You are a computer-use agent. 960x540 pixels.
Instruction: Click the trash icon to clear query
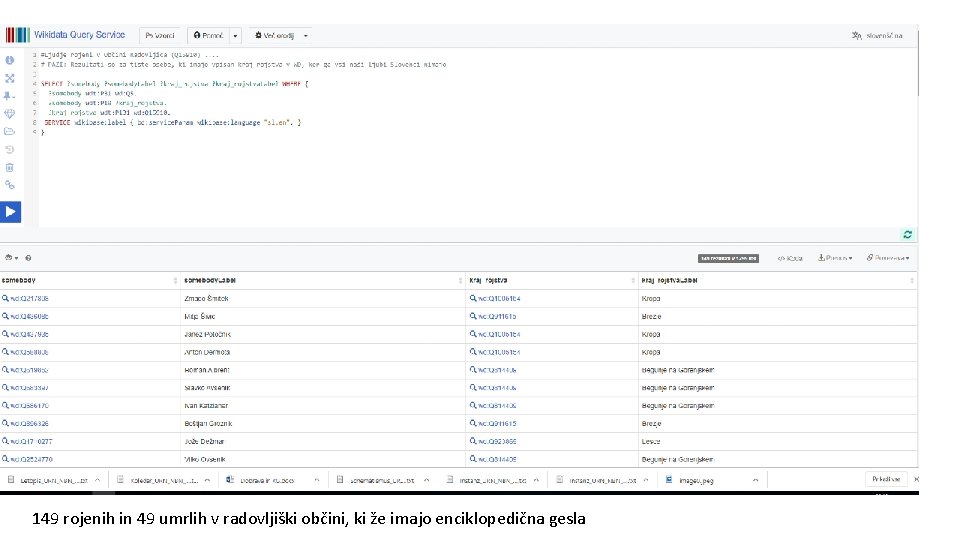point(10,167)
